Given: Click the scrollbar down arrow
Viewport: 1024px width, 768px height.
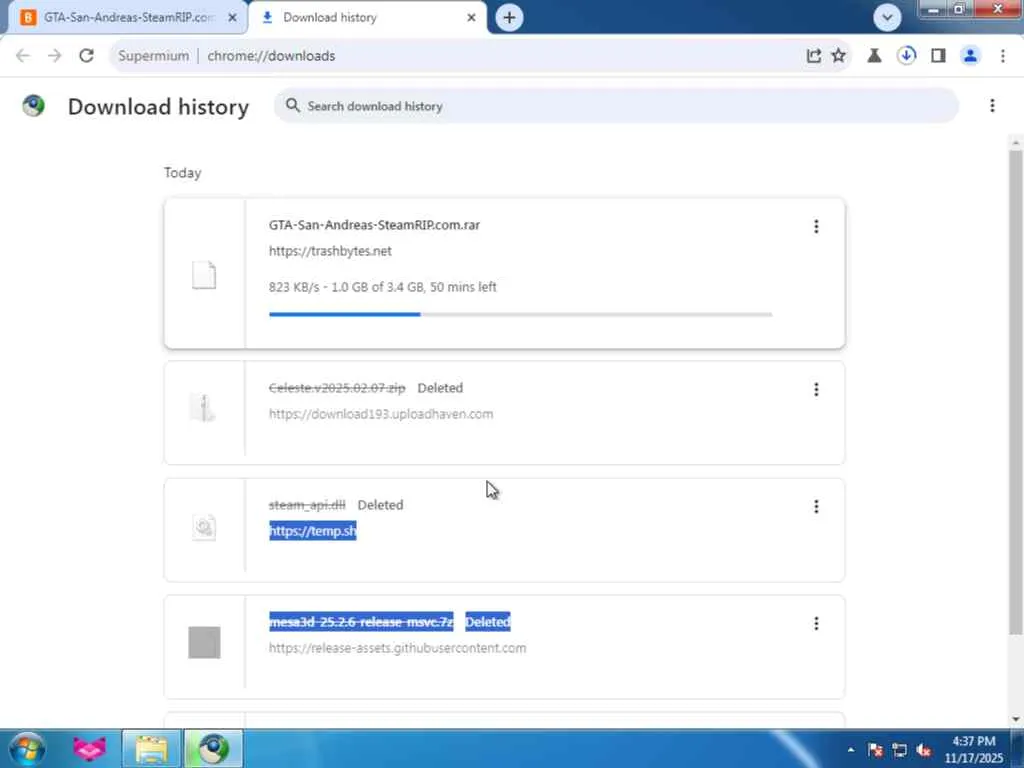Looking at the screenshot, I should pyautogui.click(x=1016, y=719).
